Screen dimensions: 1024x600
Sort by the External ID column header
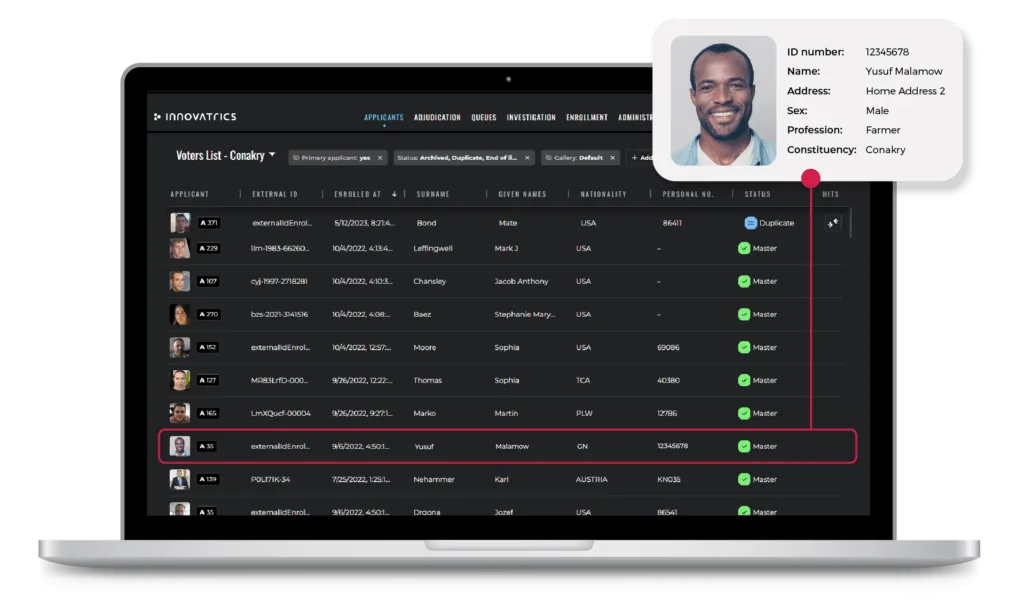(x=275, y=194)
